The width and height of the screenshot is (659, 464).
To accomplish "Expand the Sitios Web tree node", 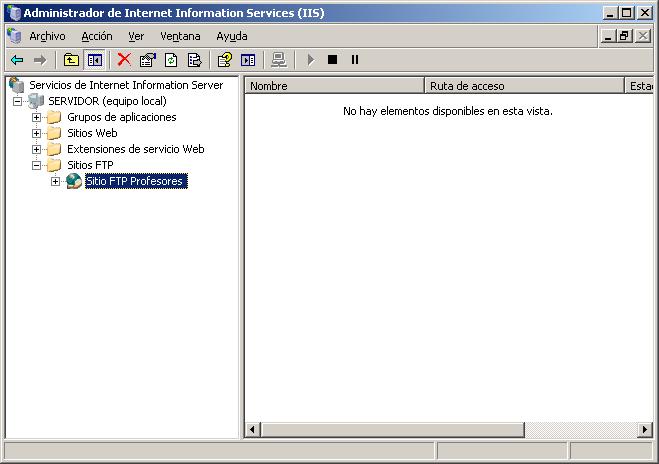I will coord(37,133).
